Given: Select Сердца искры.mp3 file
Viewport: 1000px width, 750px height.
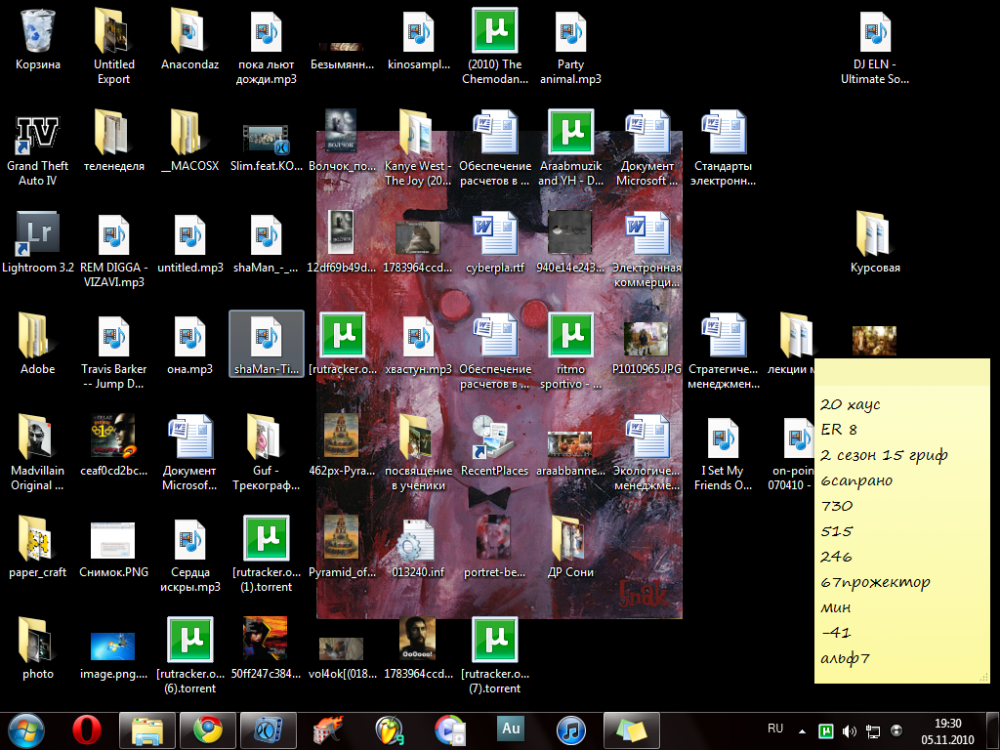Looking at the screenshot, I should (189, 554).
